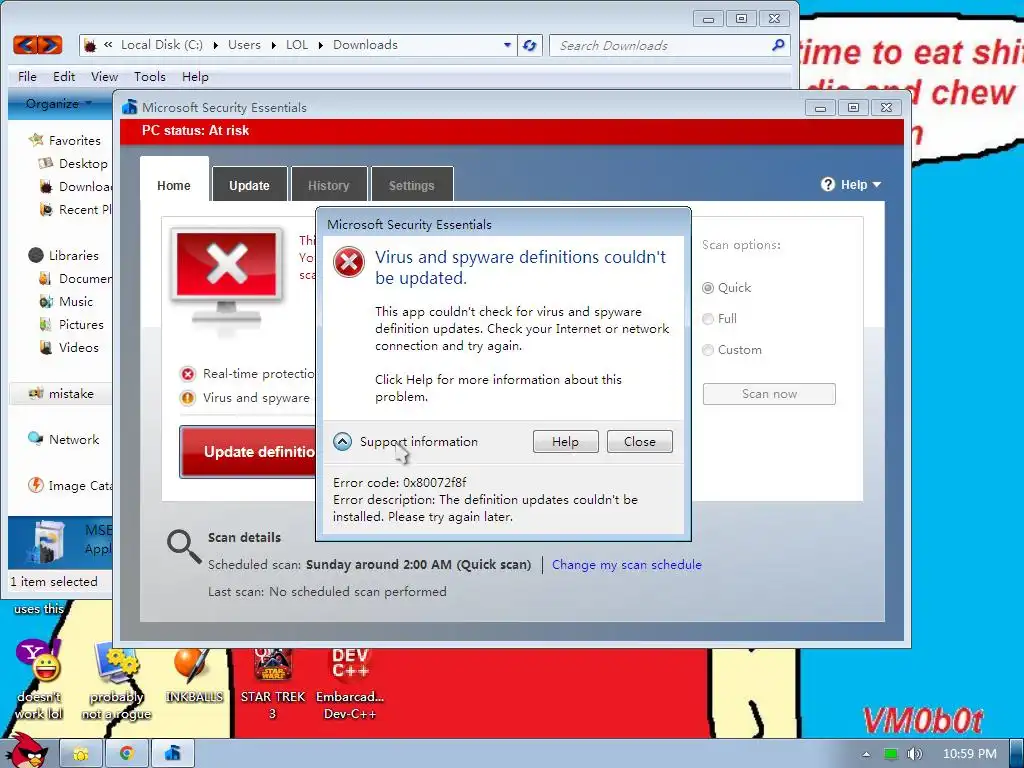Select Favorites in the Explorer sidebar
Screen dimensions: 1024x768
[74, 140]
